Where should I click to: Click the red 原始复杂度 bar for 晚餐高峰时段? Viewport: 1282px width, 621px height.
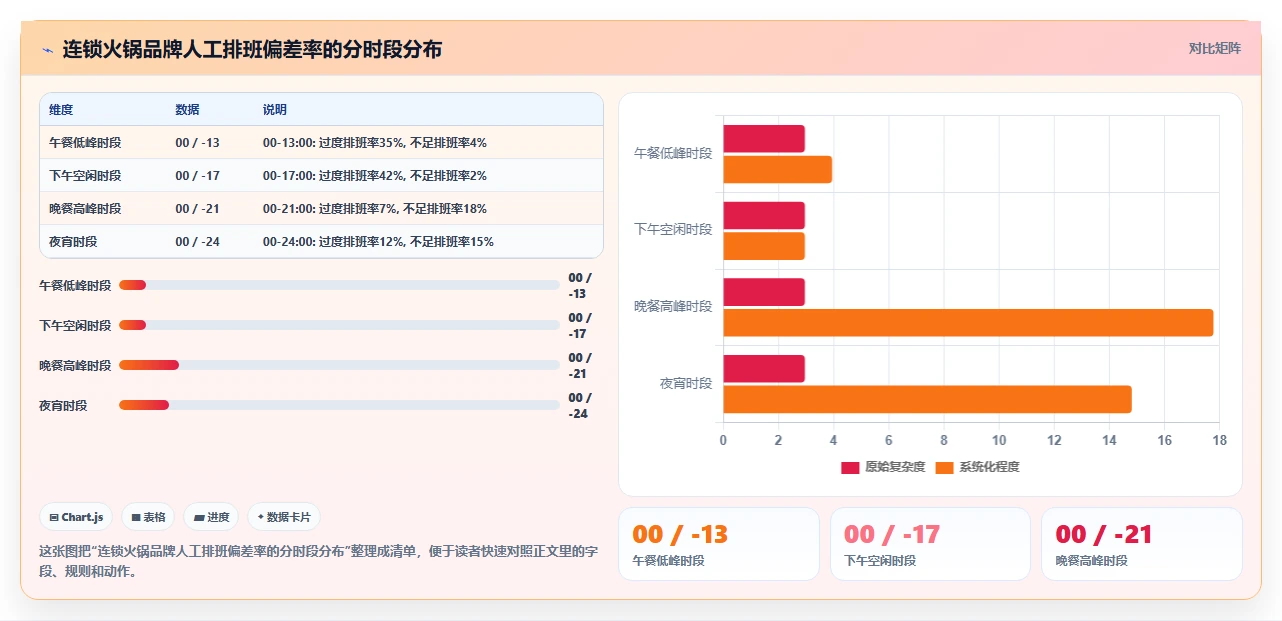764,292
